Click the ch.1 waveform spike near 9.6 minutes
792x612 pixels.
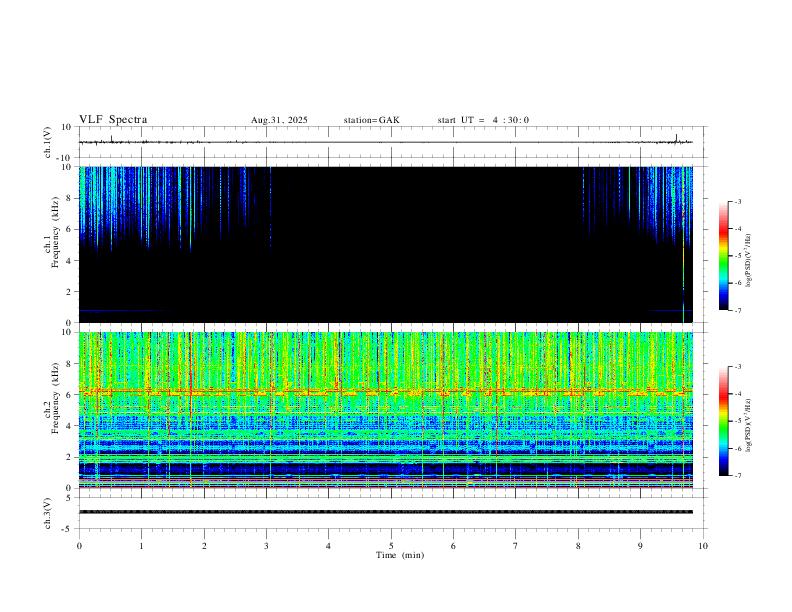click(x=676, y=137)
